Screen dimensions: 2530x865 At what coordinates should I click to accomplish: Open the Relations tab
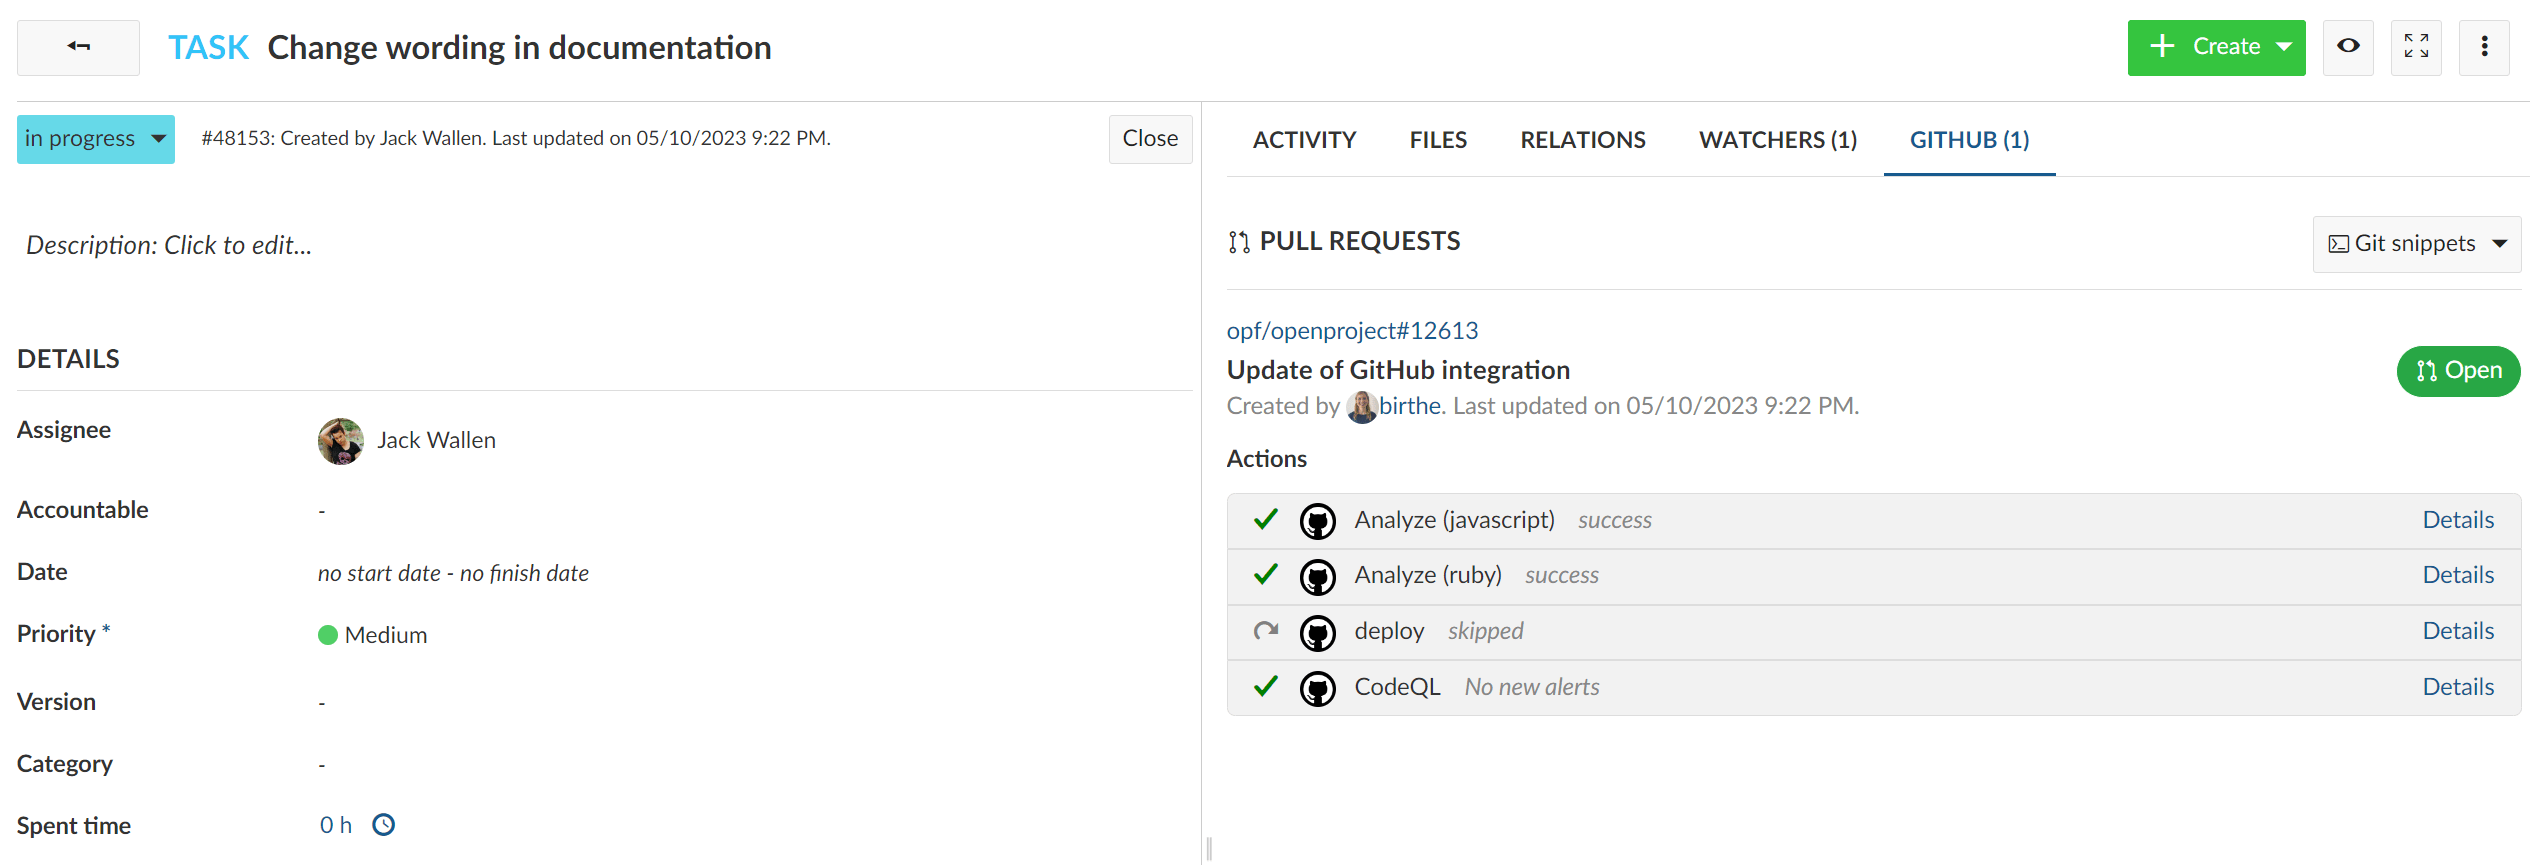(1582, 140)
